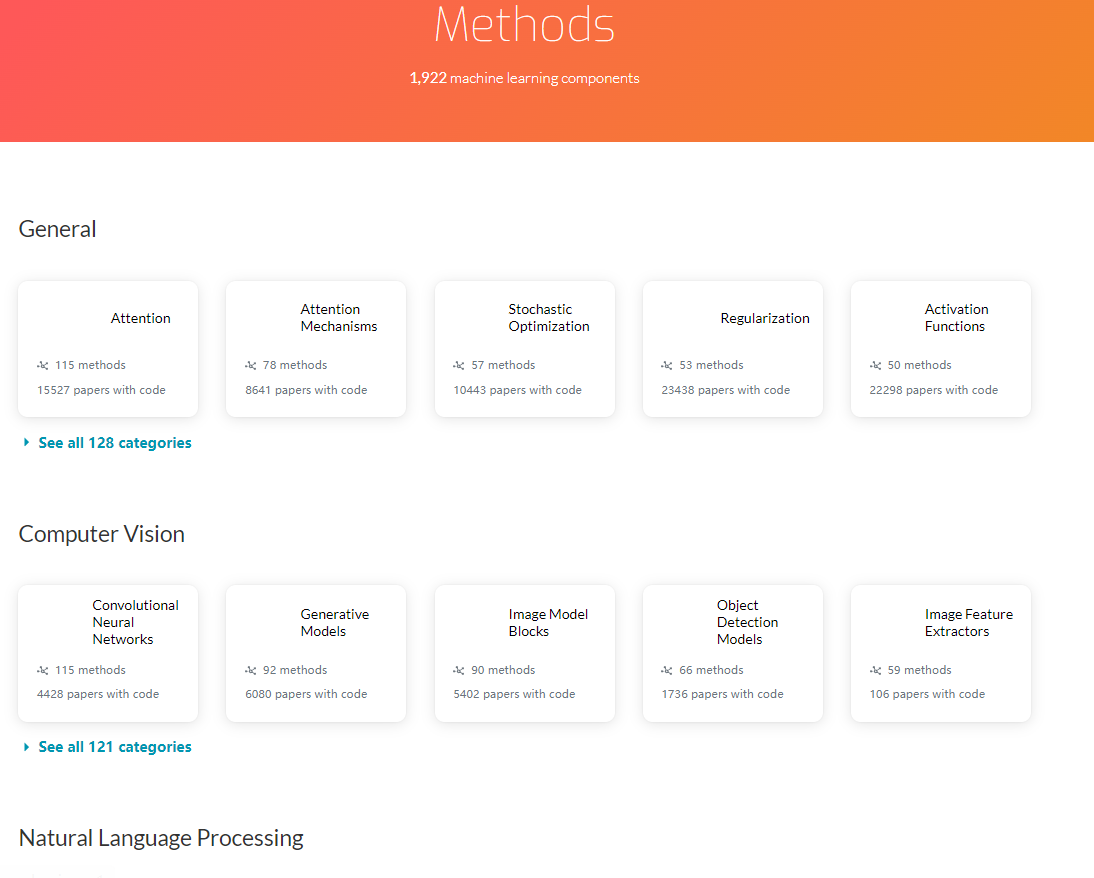1094x878 pixels.
Task: Click the methods icon on Attention Mechanisms card
Action: click(249, 364)
